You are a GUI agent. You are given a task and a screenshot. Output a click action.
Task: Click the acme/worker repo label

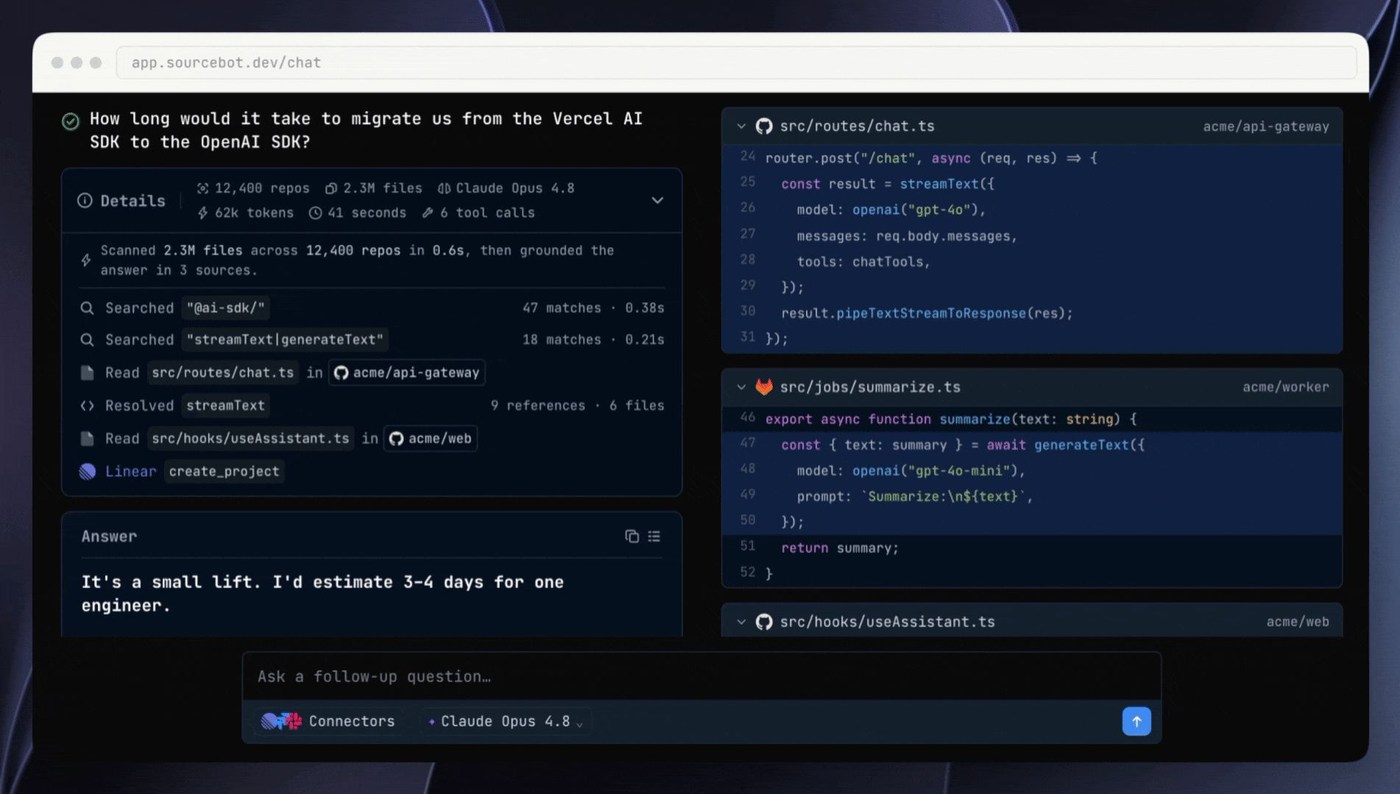click(x=1286, y=387)
